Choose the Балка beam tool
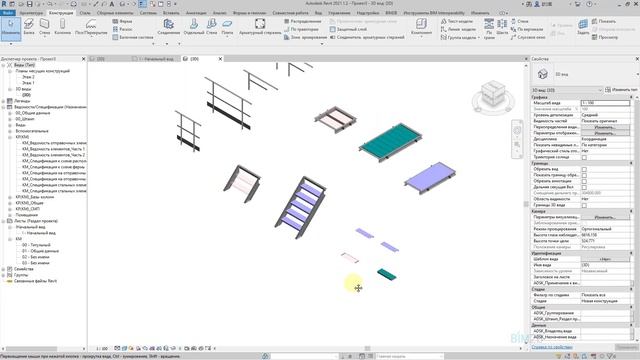640x360 pixels. tap(29, 27)
